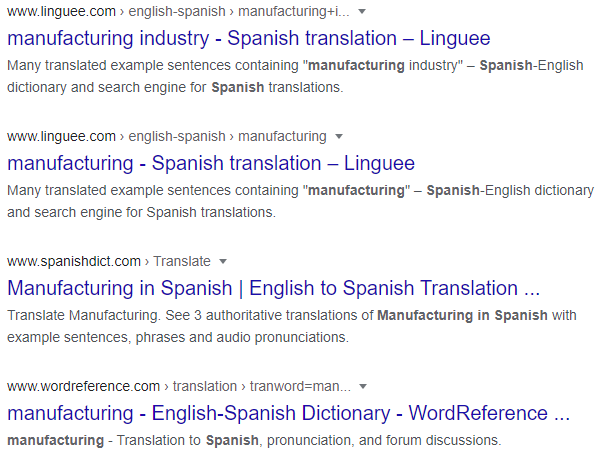This screenshot has height=455, width=603.
Task: Open 'manufacturing - English-Spanish Dictionary - WordReference' result
Action: pyautogui.click(x=288, y=413)
